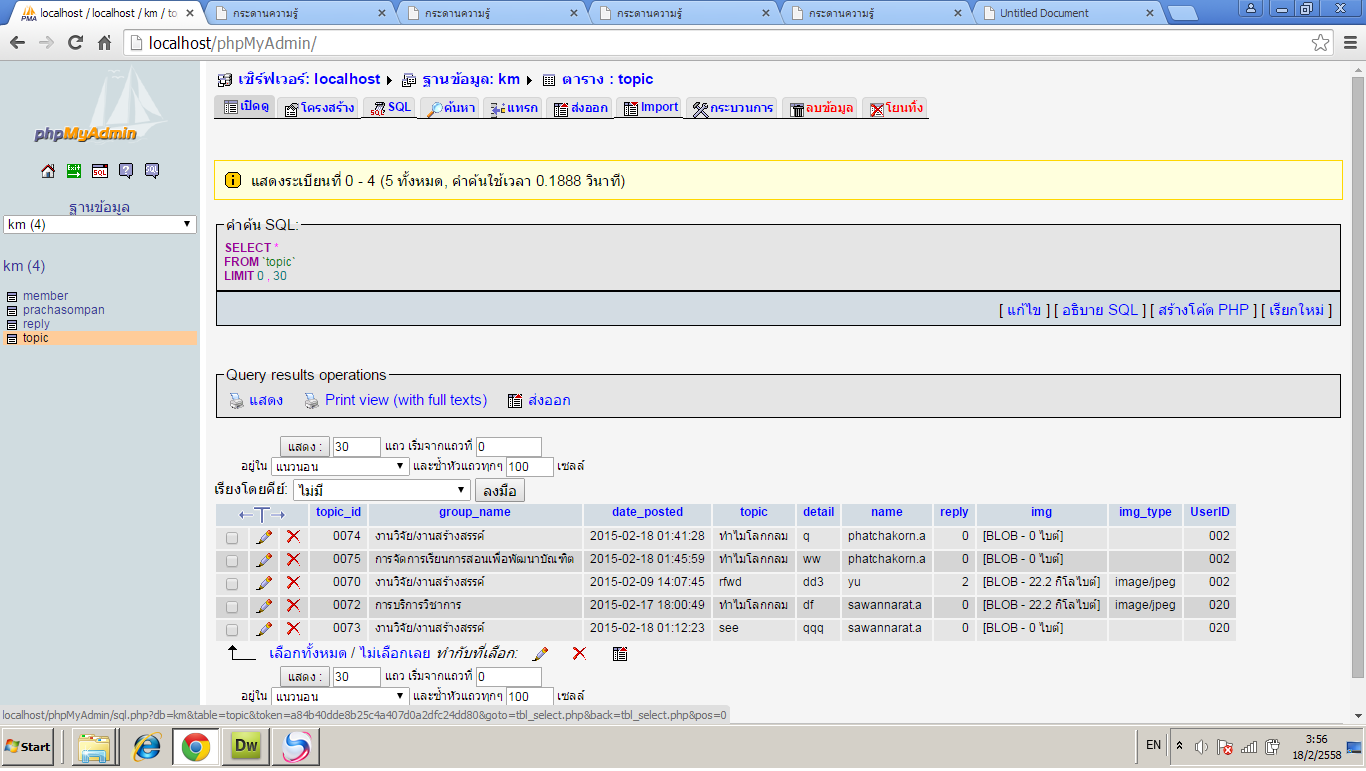Viewport: 1366px width, 771px height.
Task: Sort by the group_name column header
Action: pyautogui.click(x=474, y=512)
